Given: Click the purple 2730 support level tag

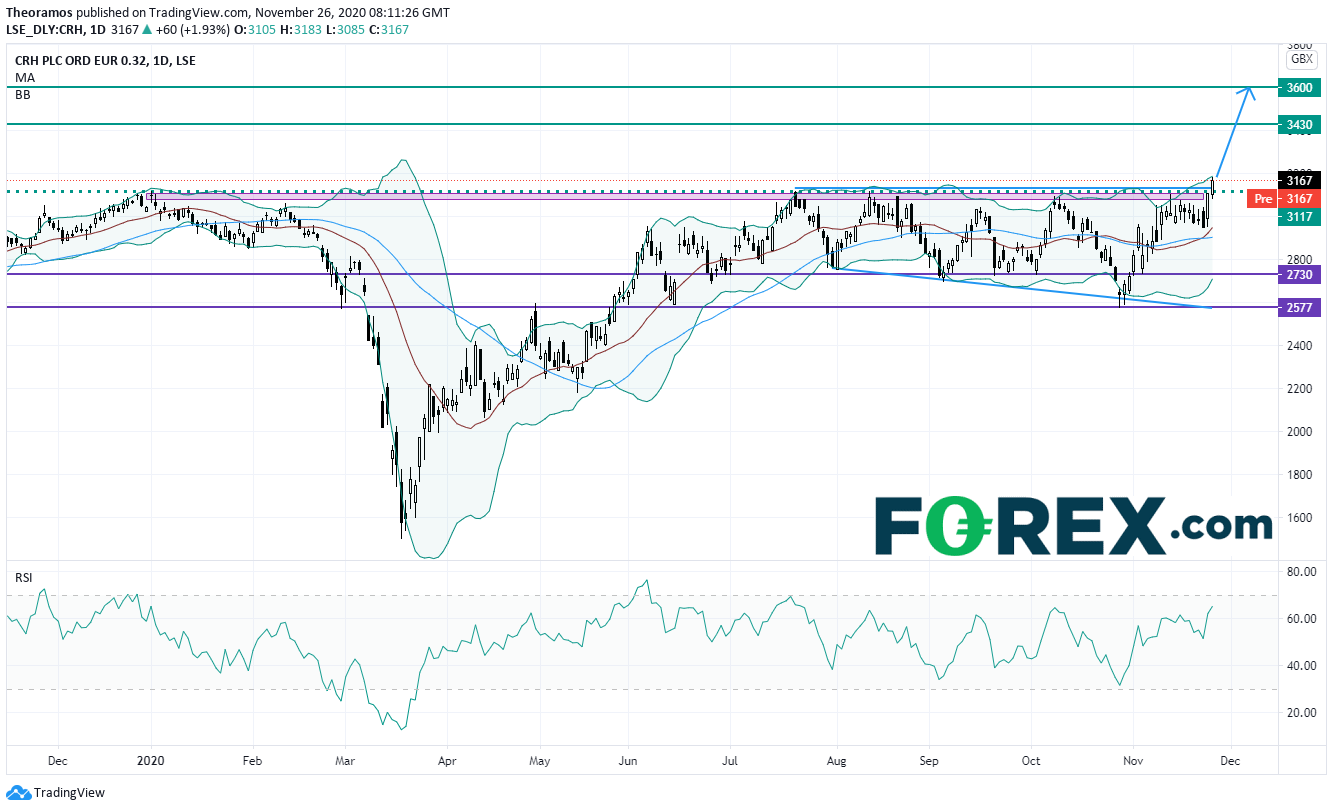Looking at the screenshot, I should tap(1299, 274).
